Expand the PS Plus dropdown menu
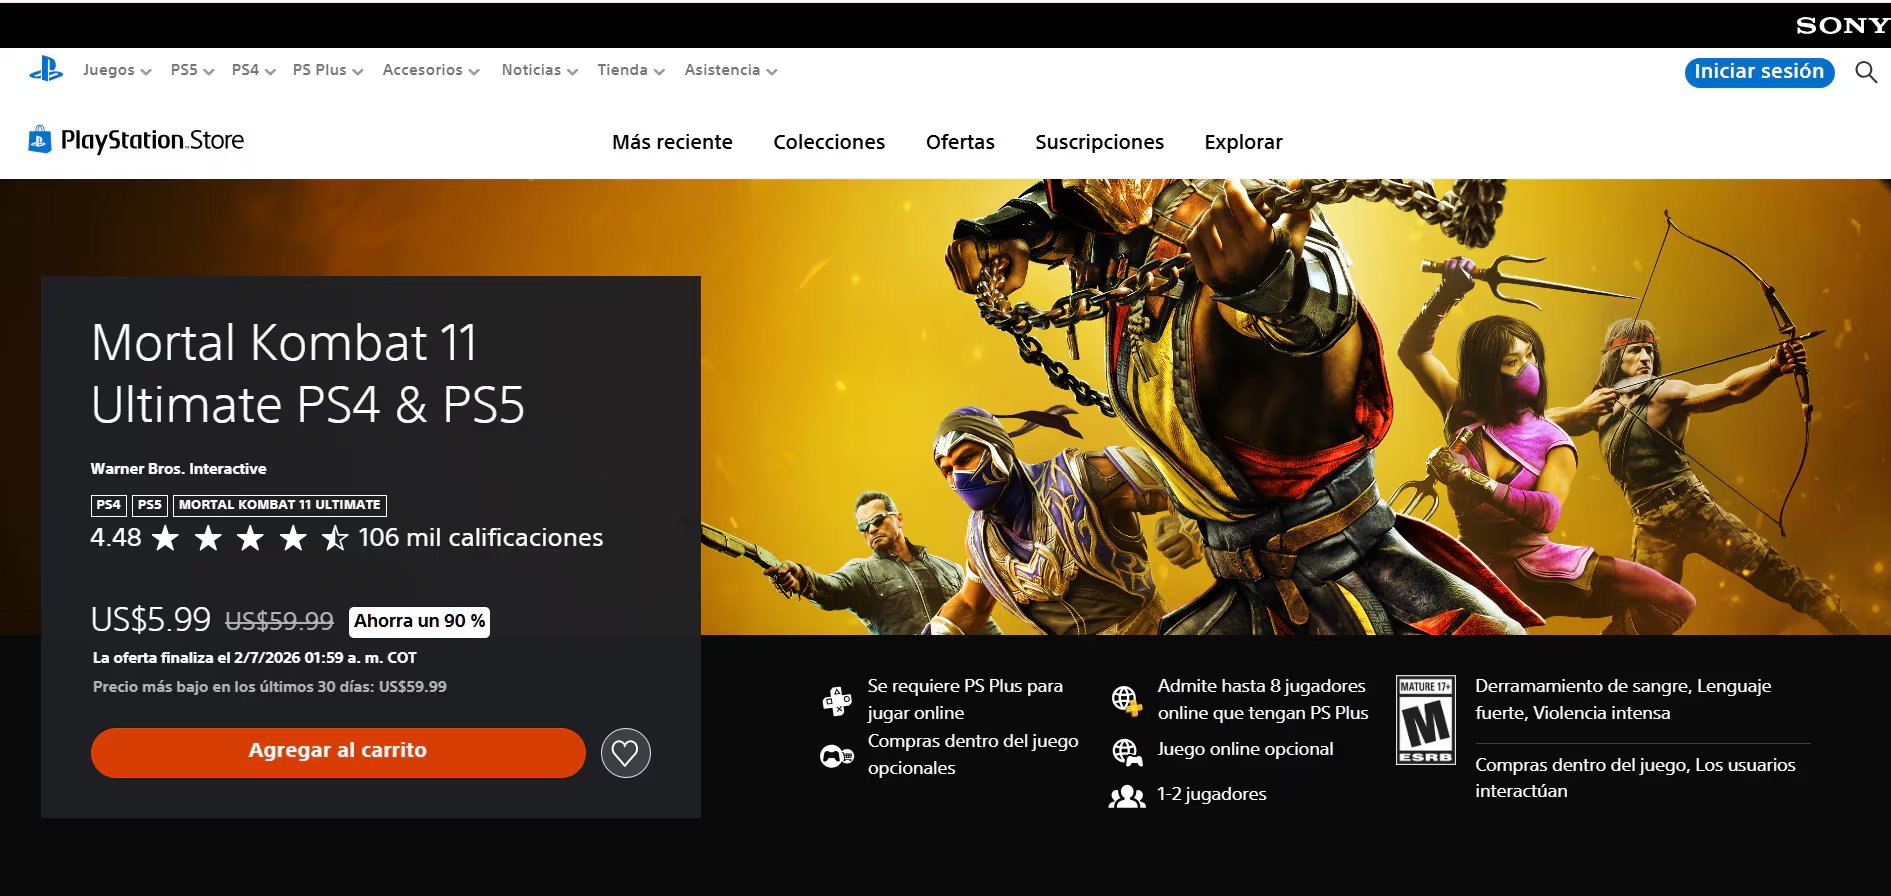Image resolution: width=1891 pixels, height=896 pixels. 328,70
